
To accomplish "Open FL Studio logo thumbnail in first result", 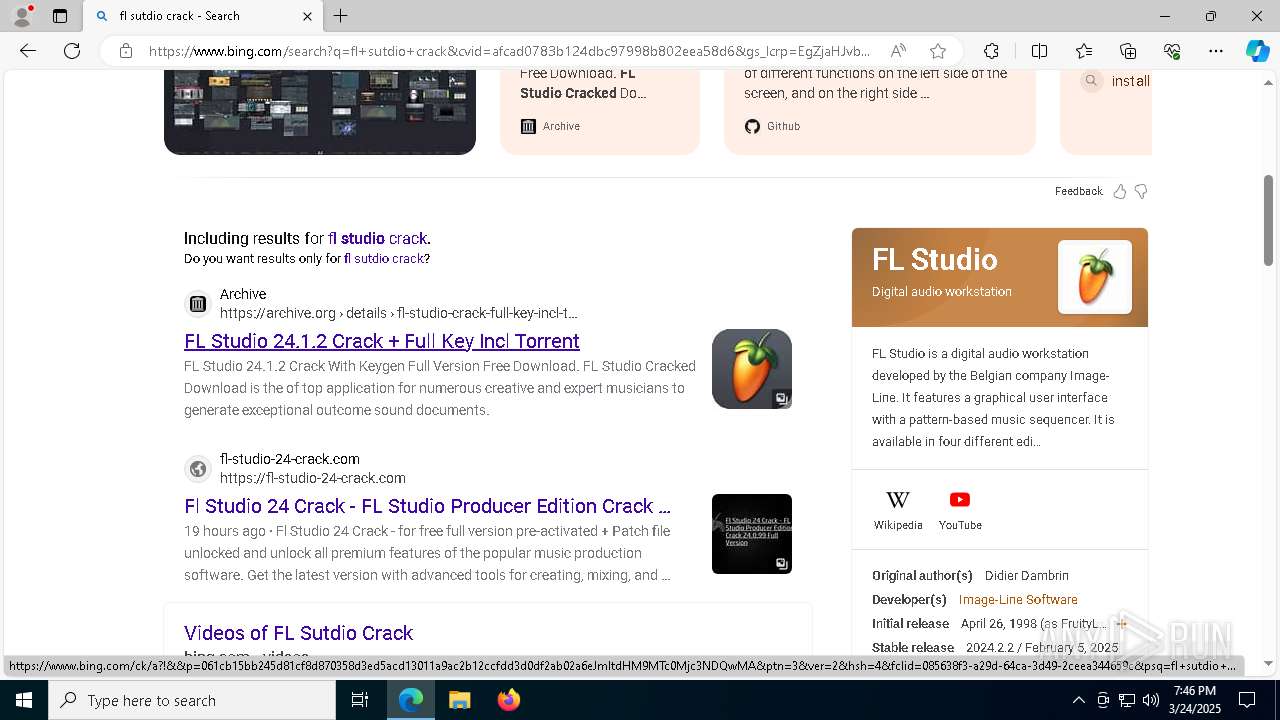I will point(752,369).
